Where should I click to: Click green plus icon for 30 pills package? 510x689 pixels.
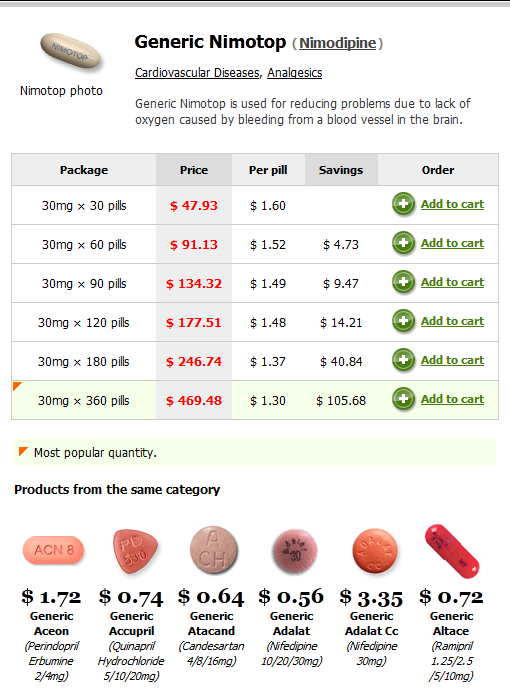pos(403,204)
